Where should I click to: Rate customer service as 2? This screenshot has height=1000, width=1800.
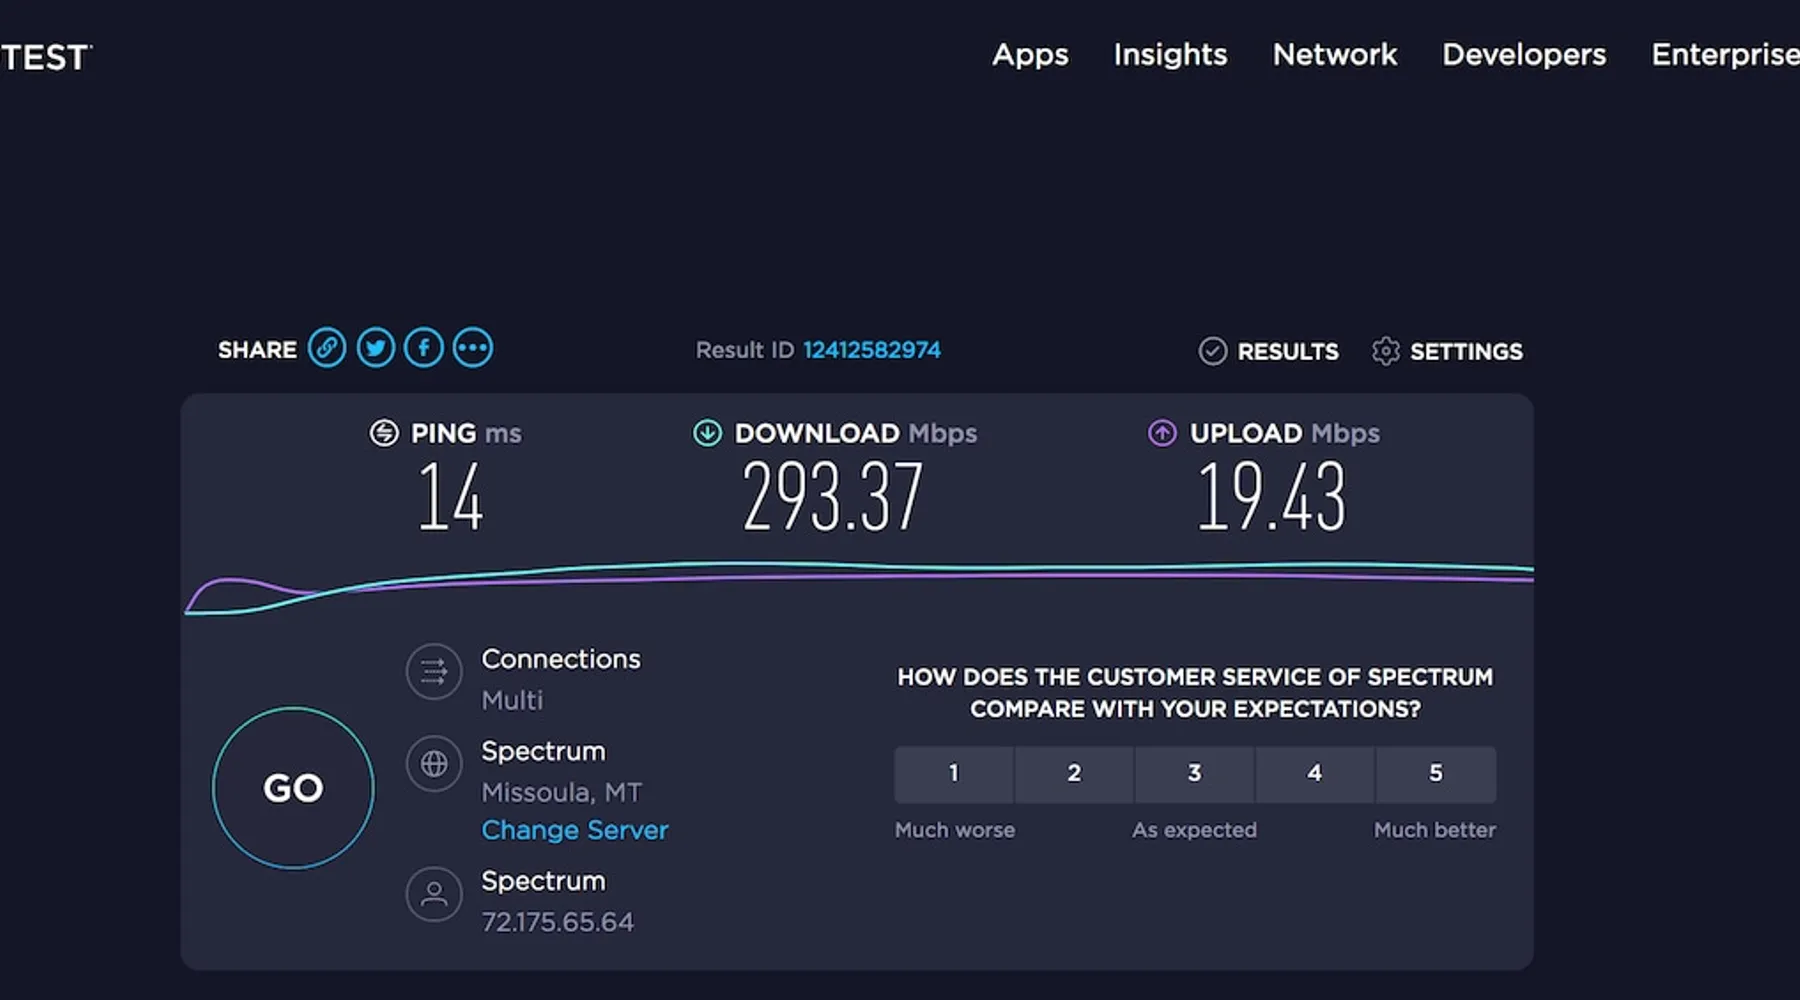click(1074, 774)
